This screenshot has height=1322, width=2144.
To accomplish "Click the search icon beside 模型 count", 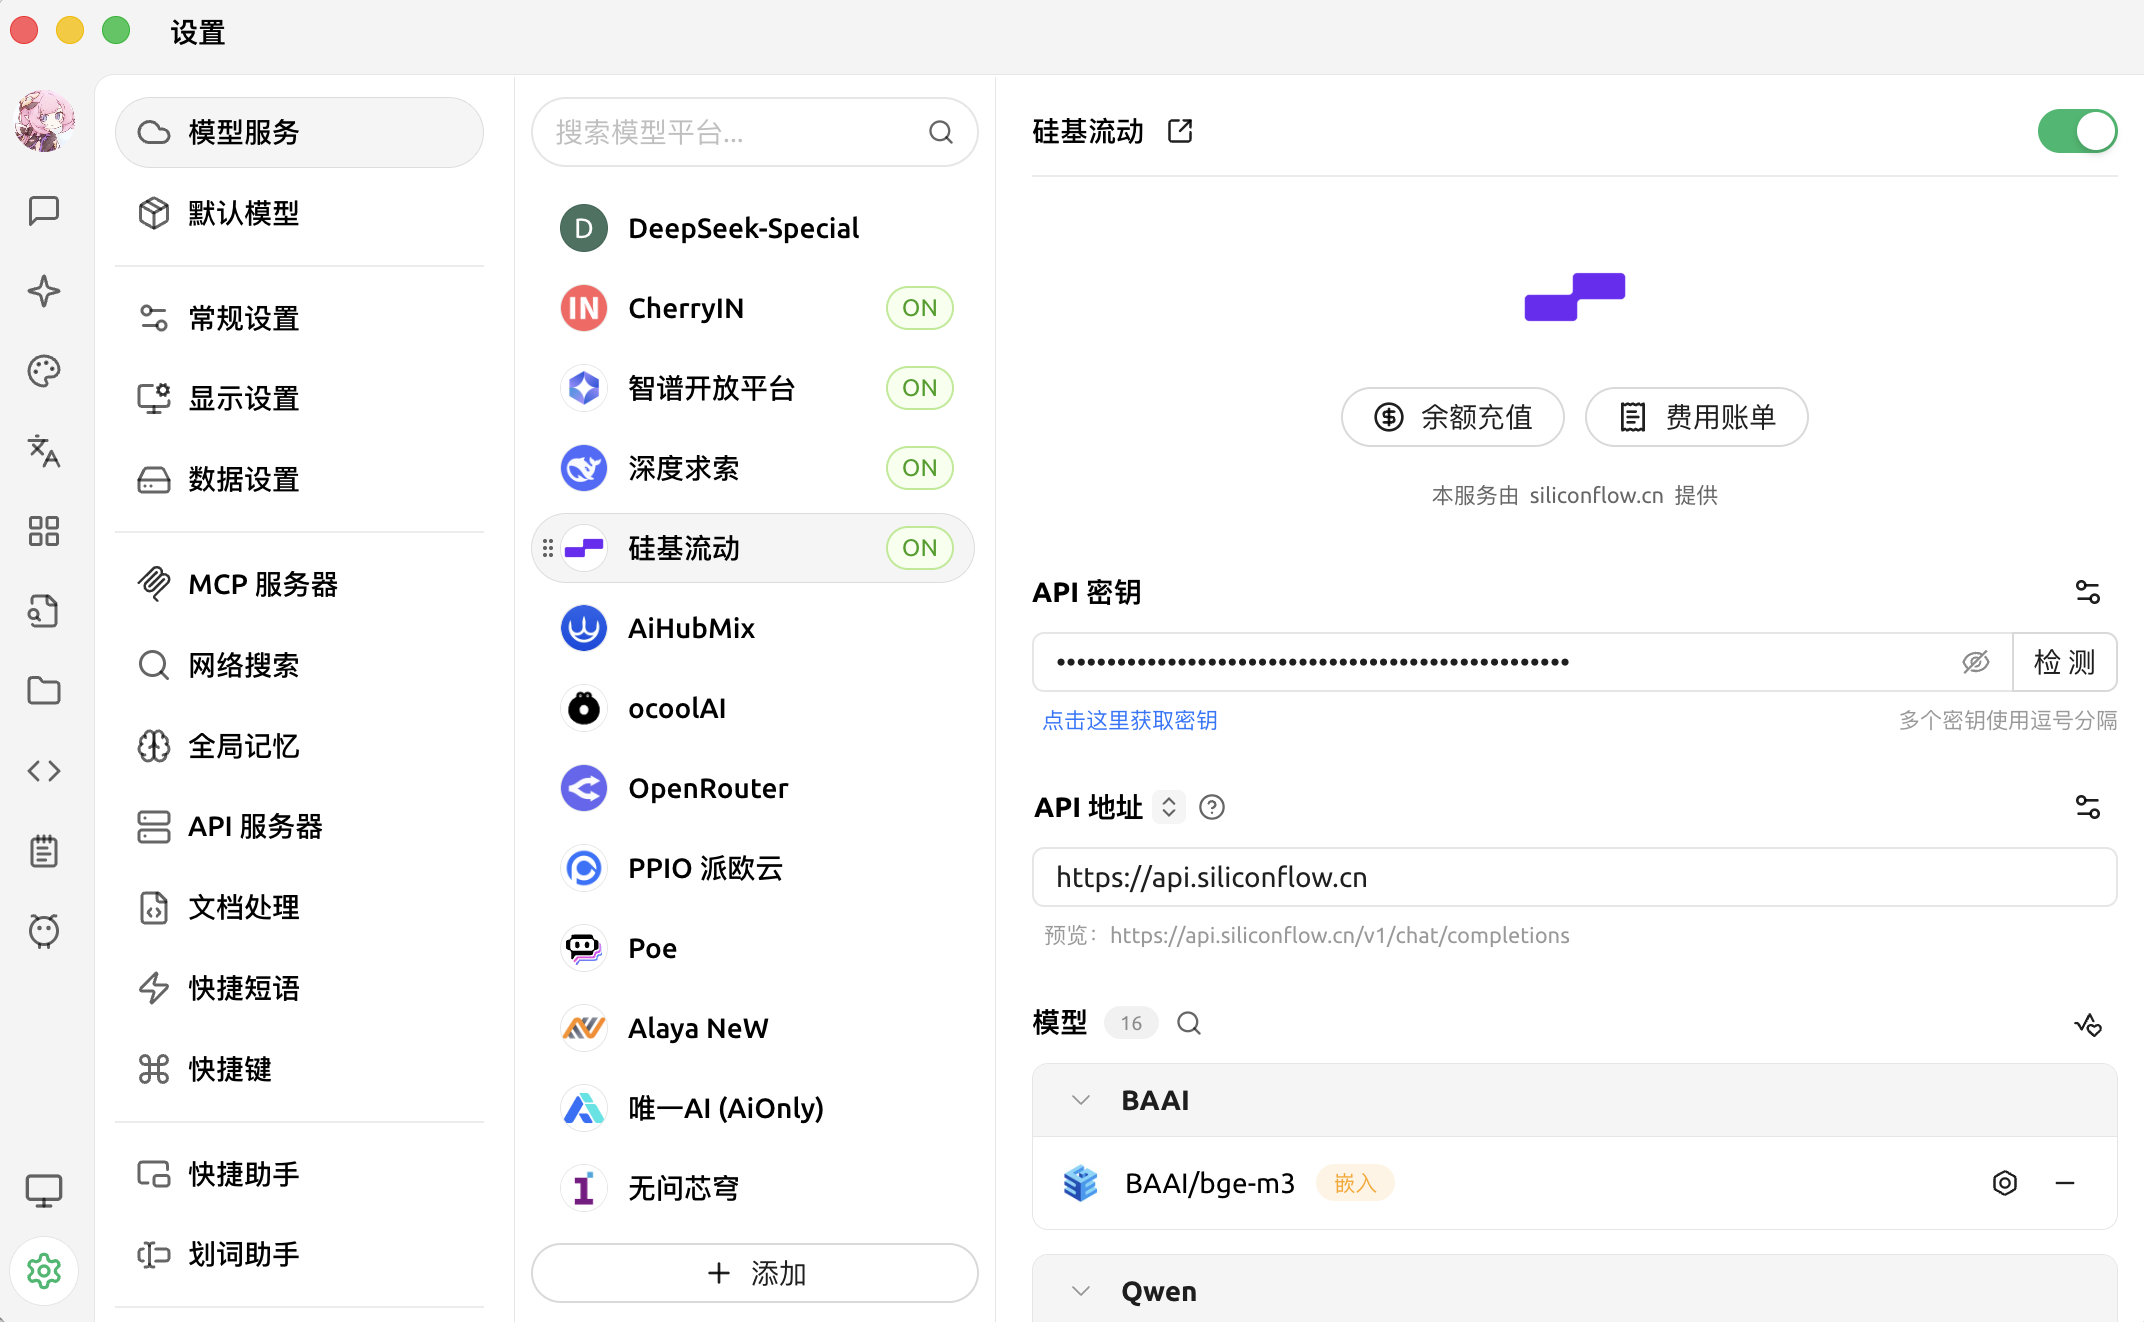I will click(x=1189, y=1023).
